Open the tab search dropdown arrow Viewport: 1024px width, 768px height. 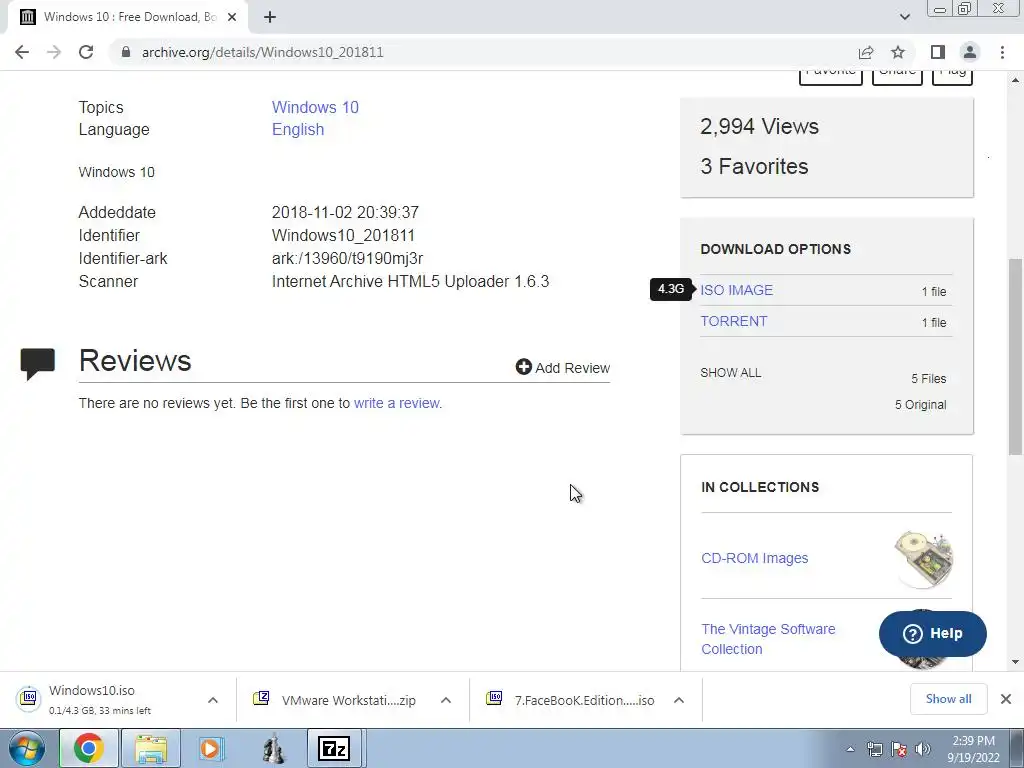point(904,17)
